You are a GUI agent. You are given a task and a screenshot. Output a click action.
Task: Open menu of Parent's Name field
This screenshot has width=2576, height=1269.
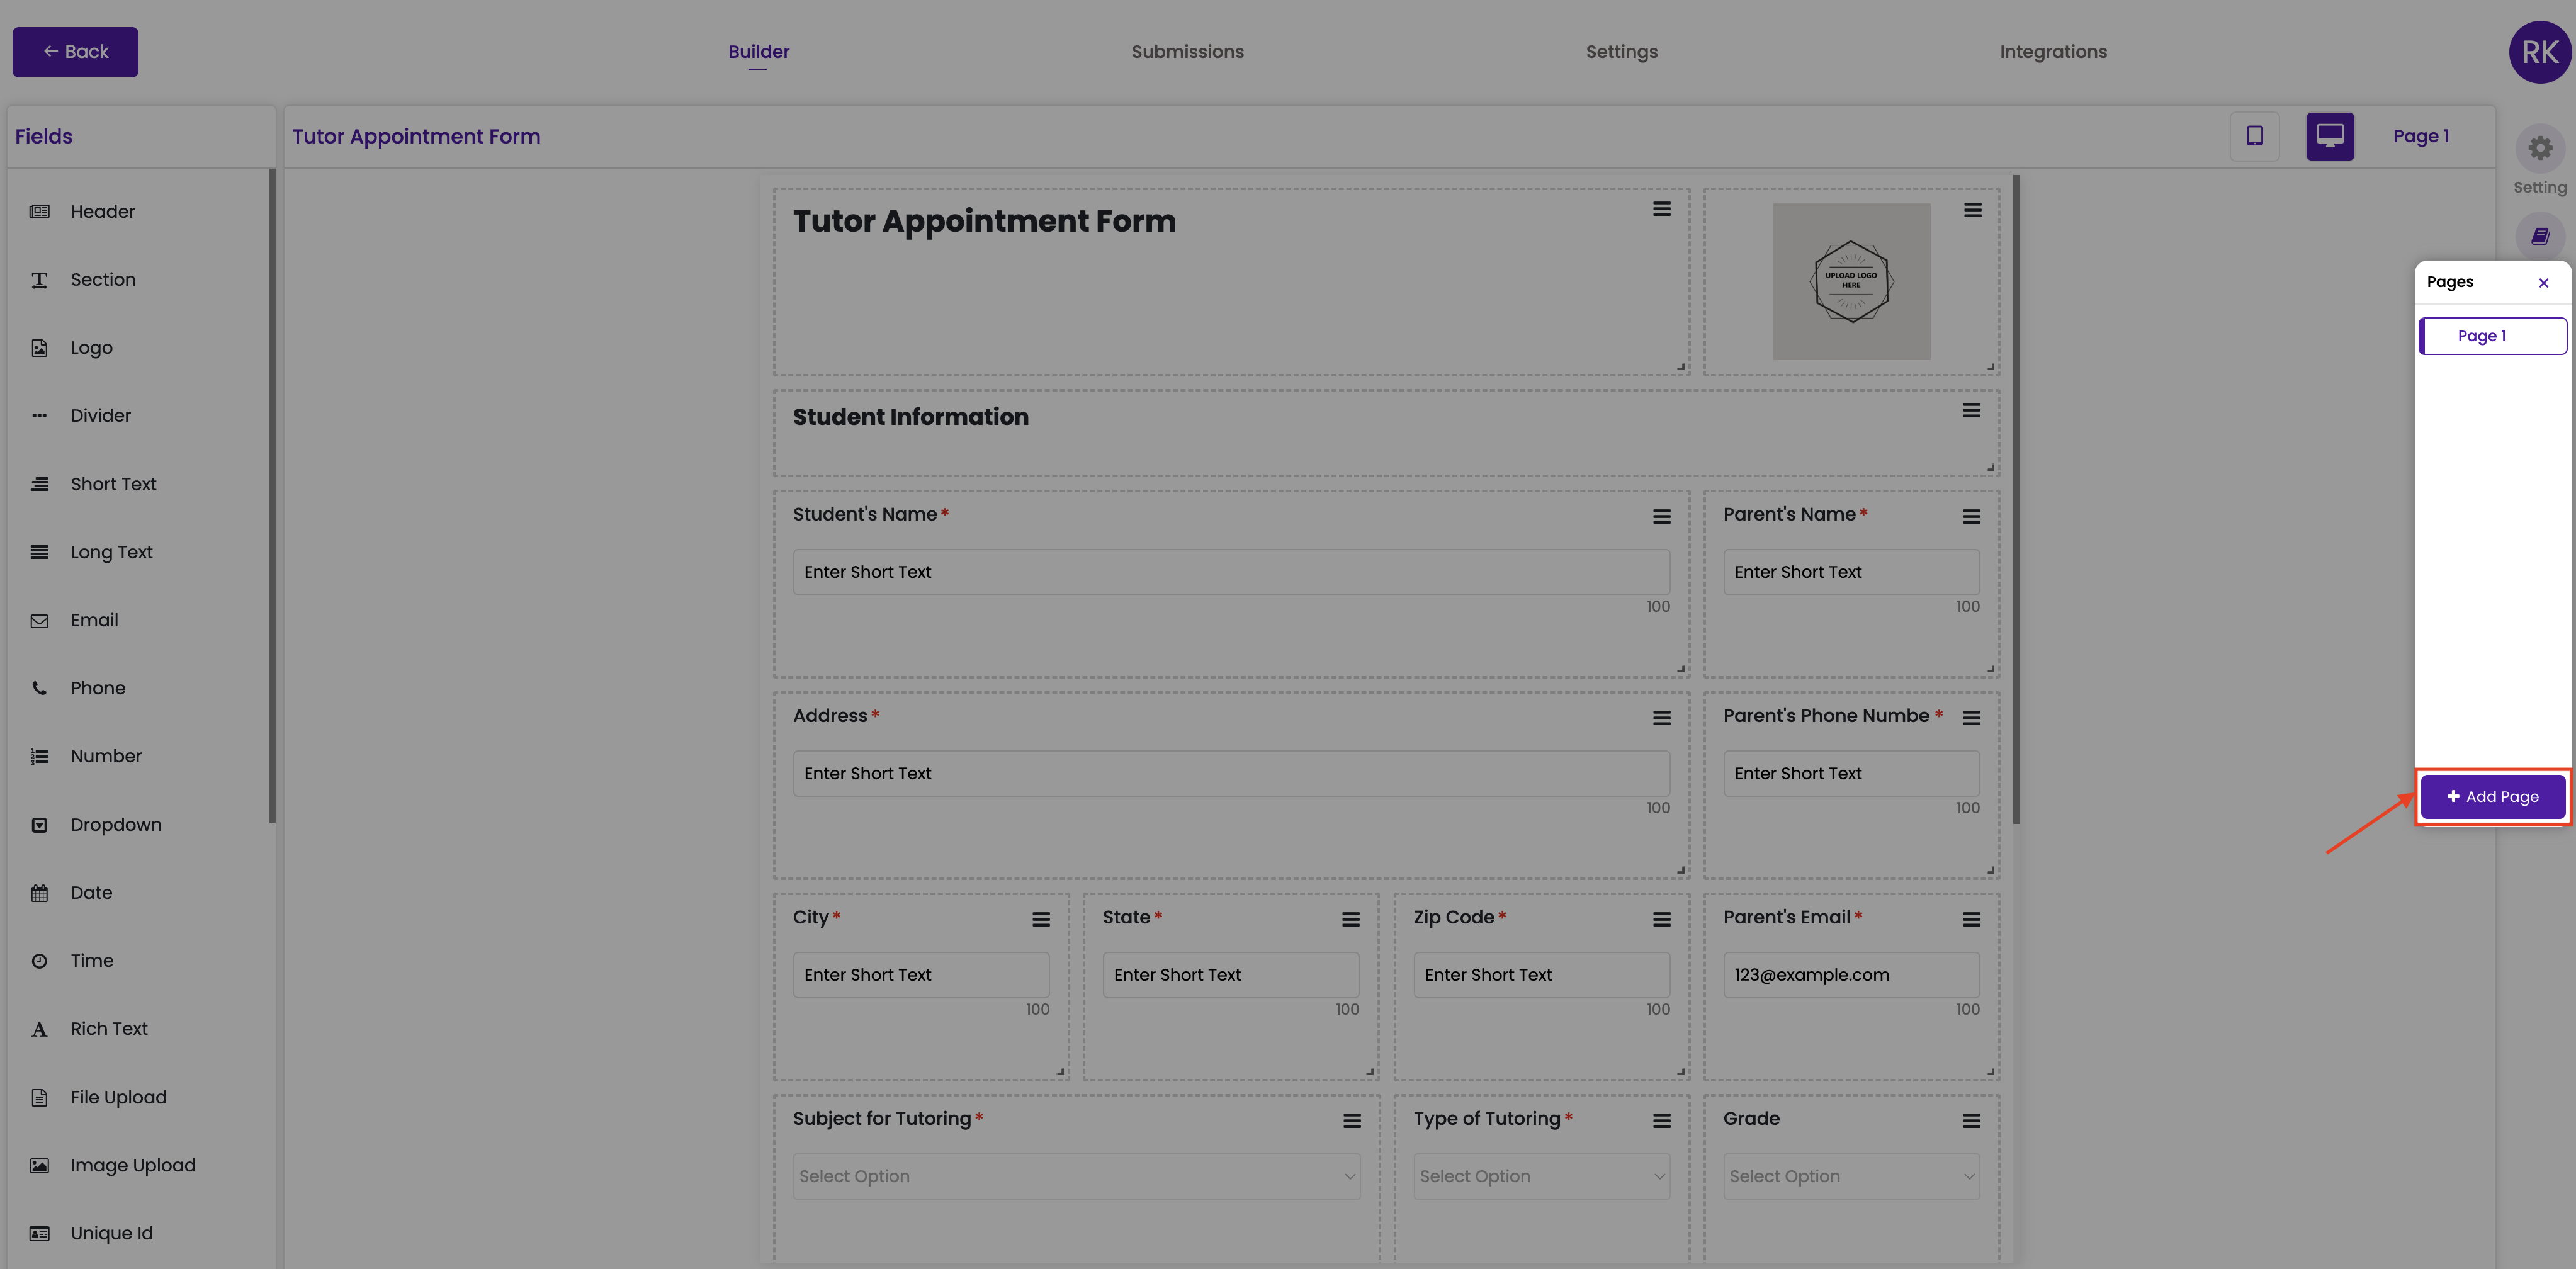(x=1971, y=517)
